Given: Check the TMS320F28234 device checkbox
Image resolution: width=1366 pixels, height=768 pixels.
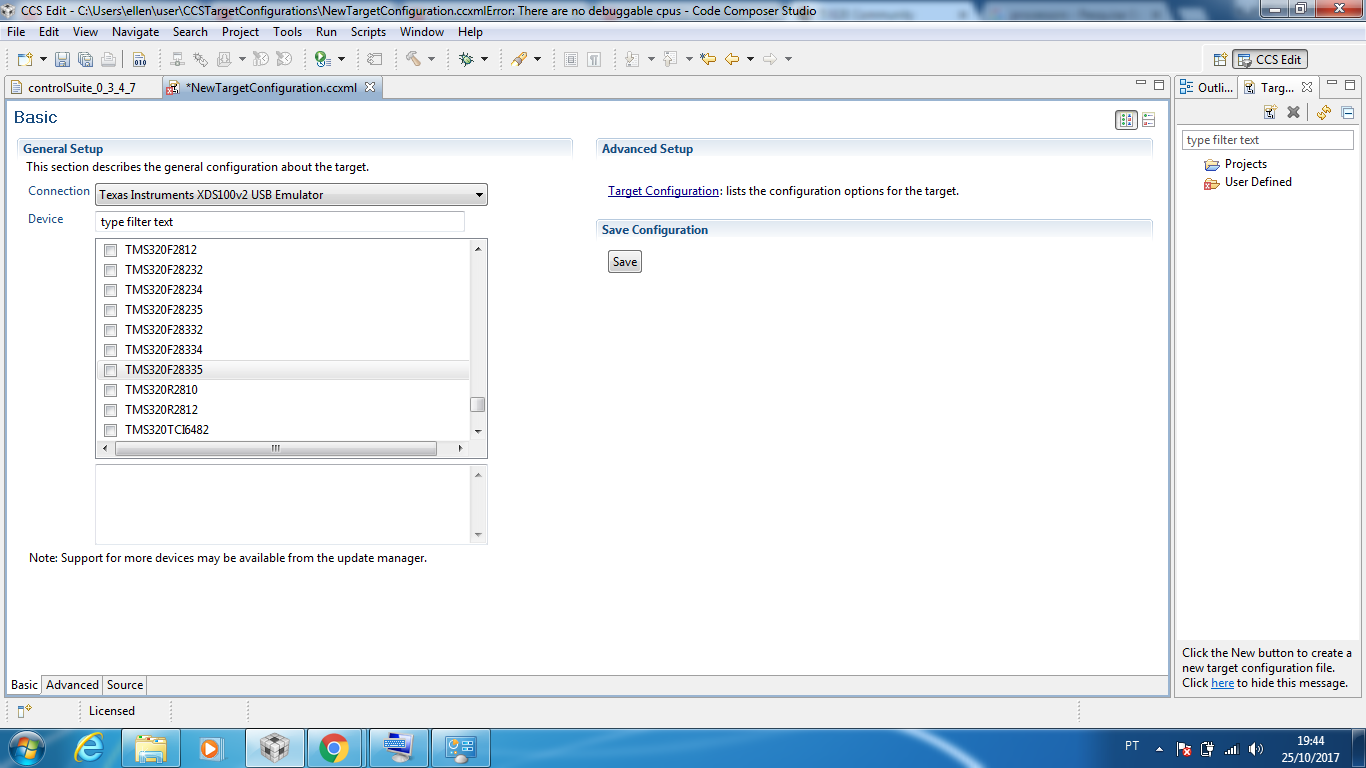Looking at the screenshot, I should coord(111,290).
